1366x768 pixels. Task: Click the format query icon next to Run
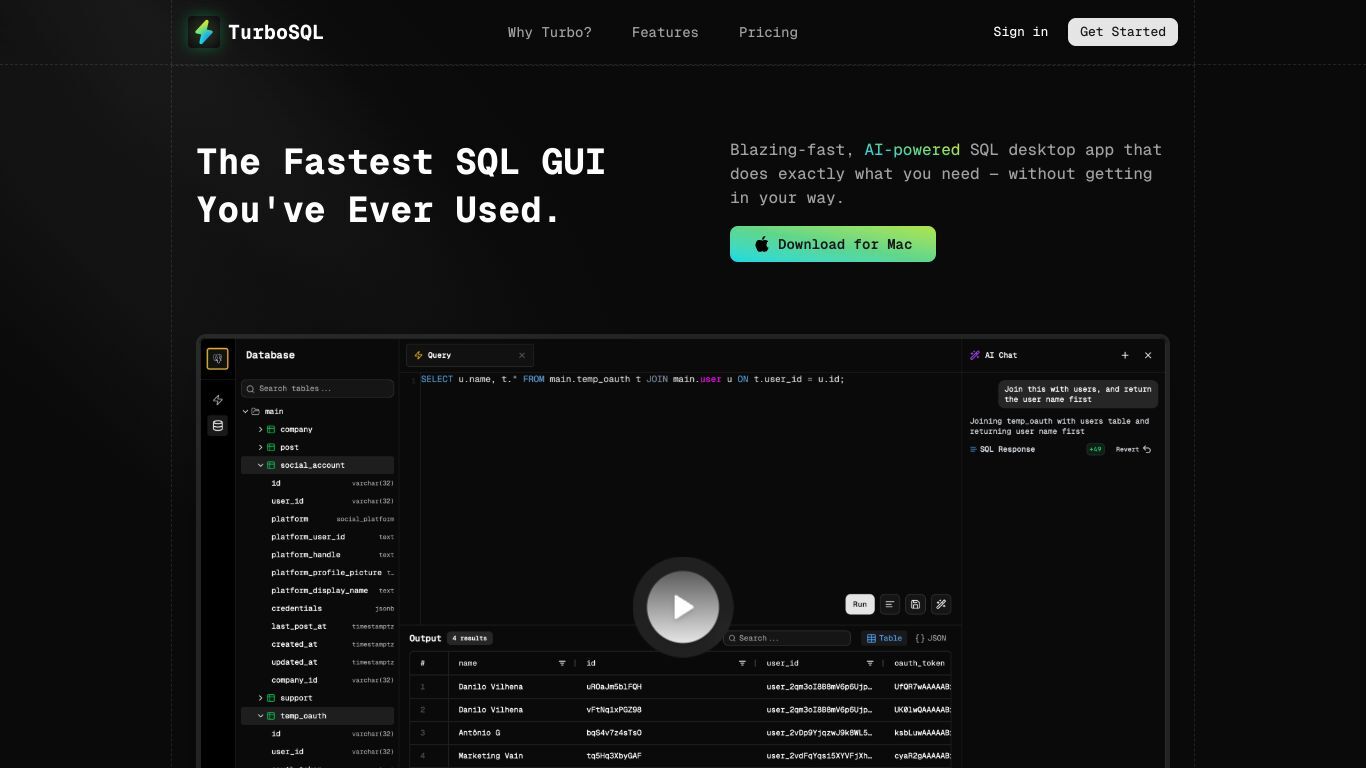click(890, 604)
